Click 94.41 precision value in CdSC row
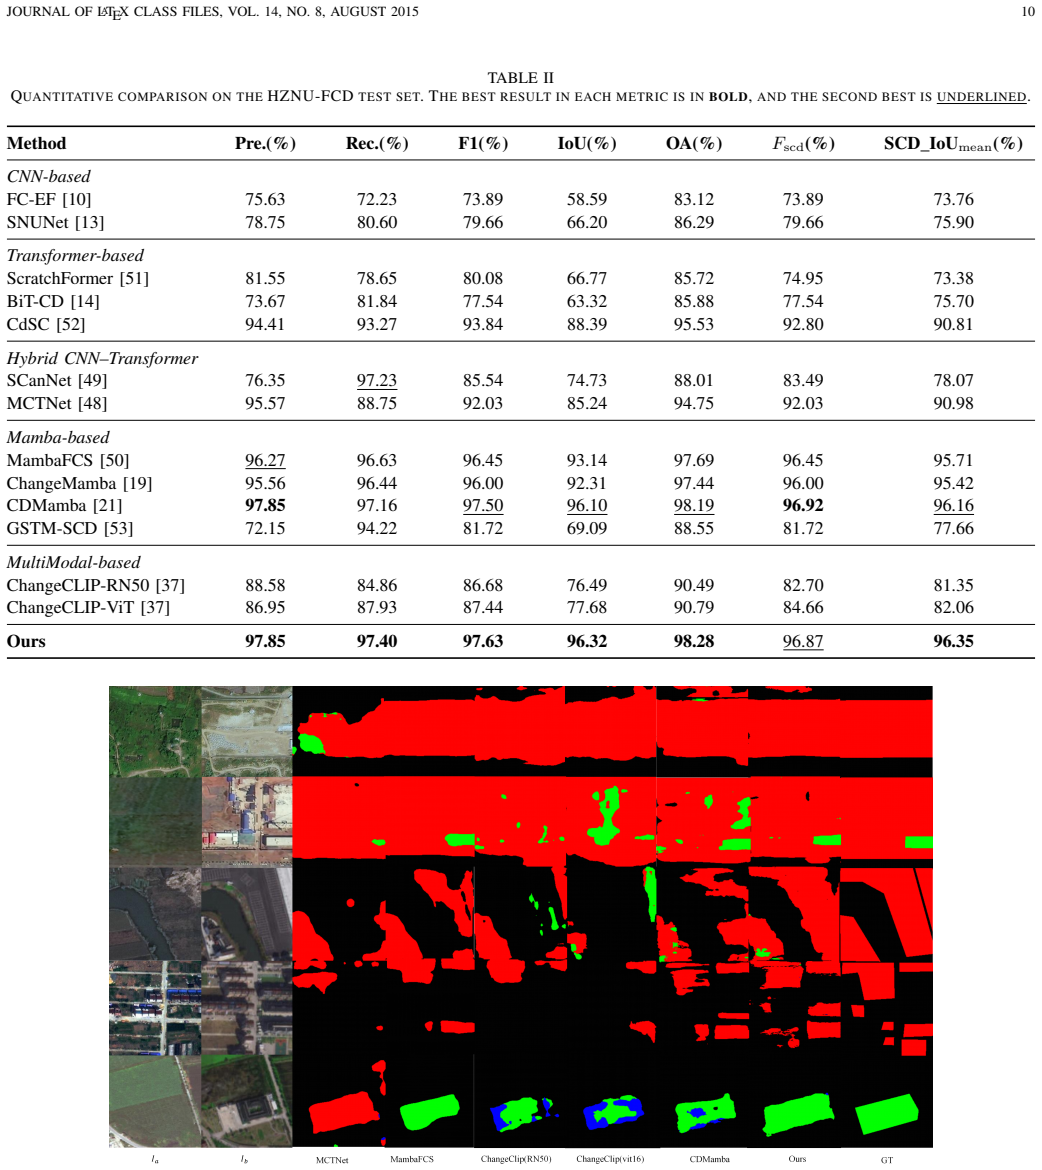Screen dimensions: 1042x1170 265,325
